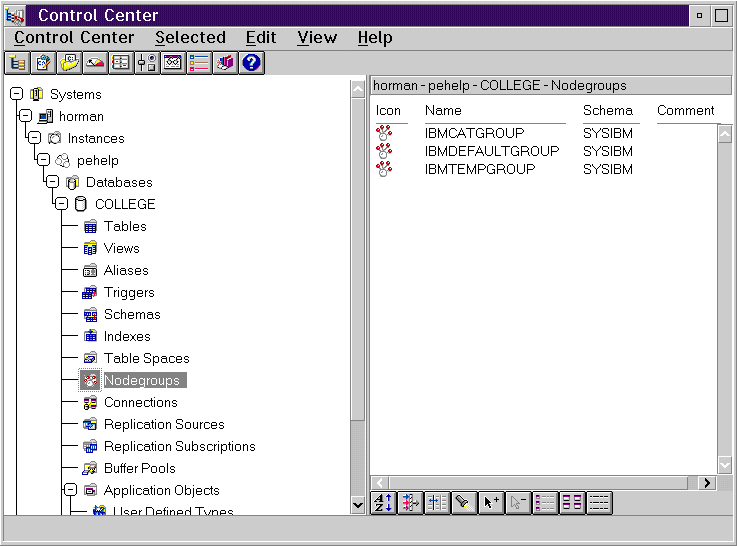Select Indexes in the tree
The height and width of the screenshot is (546, 737).
[x=127, y=336]
